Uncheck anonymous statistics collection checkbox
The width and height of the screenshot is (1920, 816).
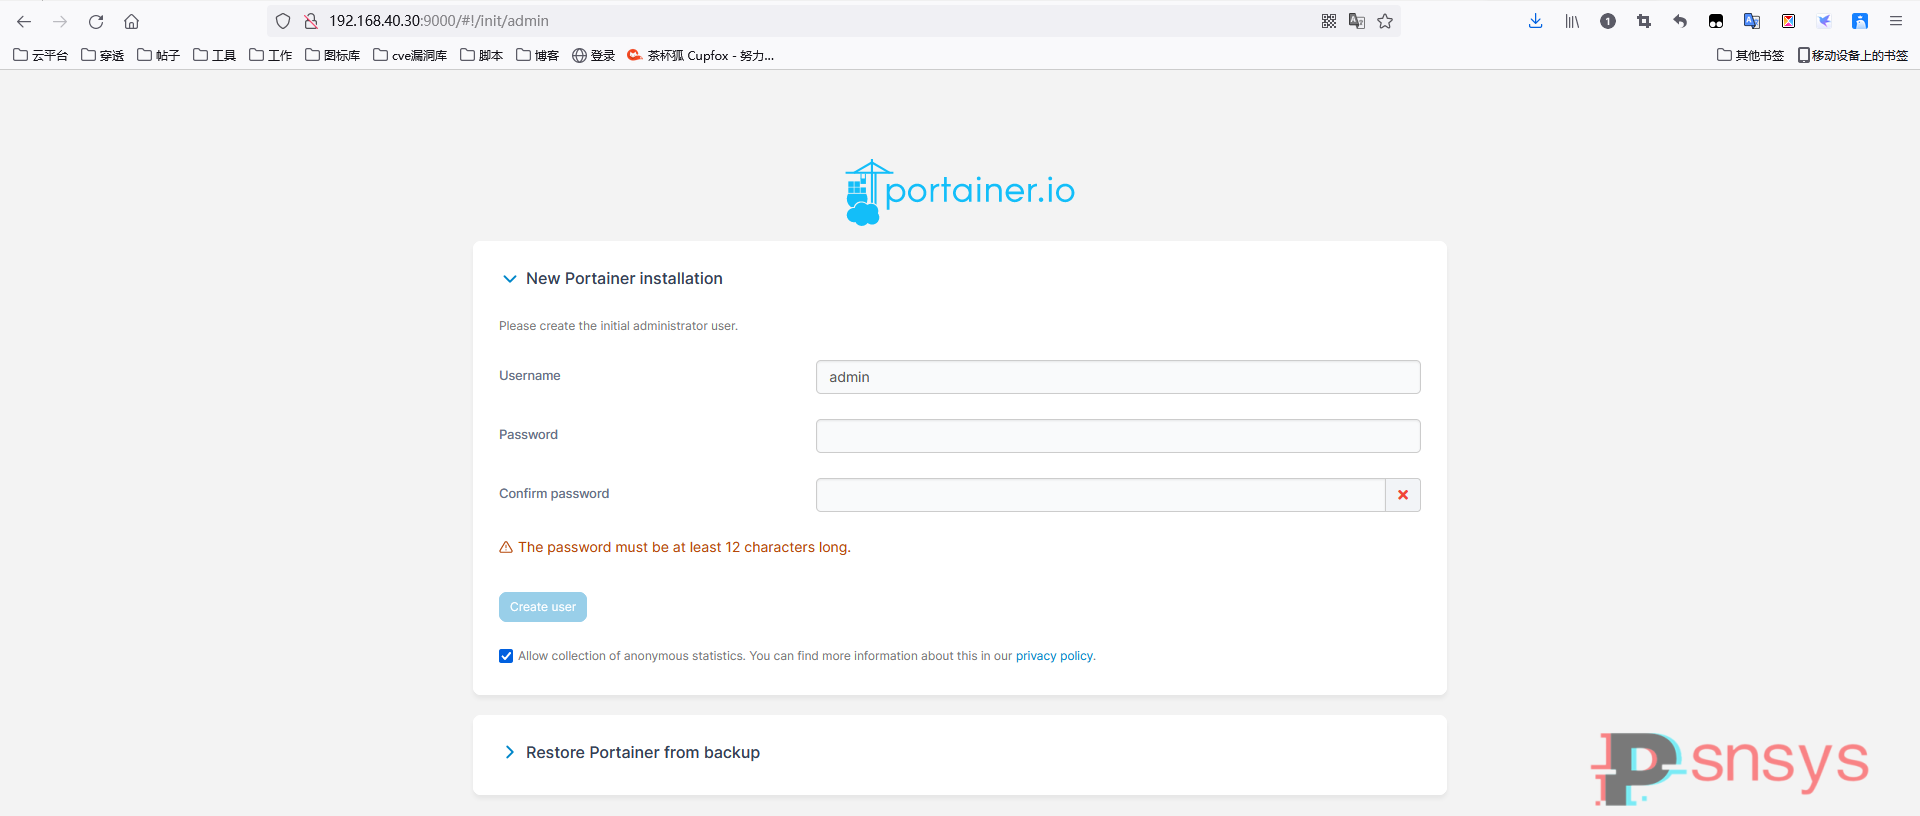506,656
